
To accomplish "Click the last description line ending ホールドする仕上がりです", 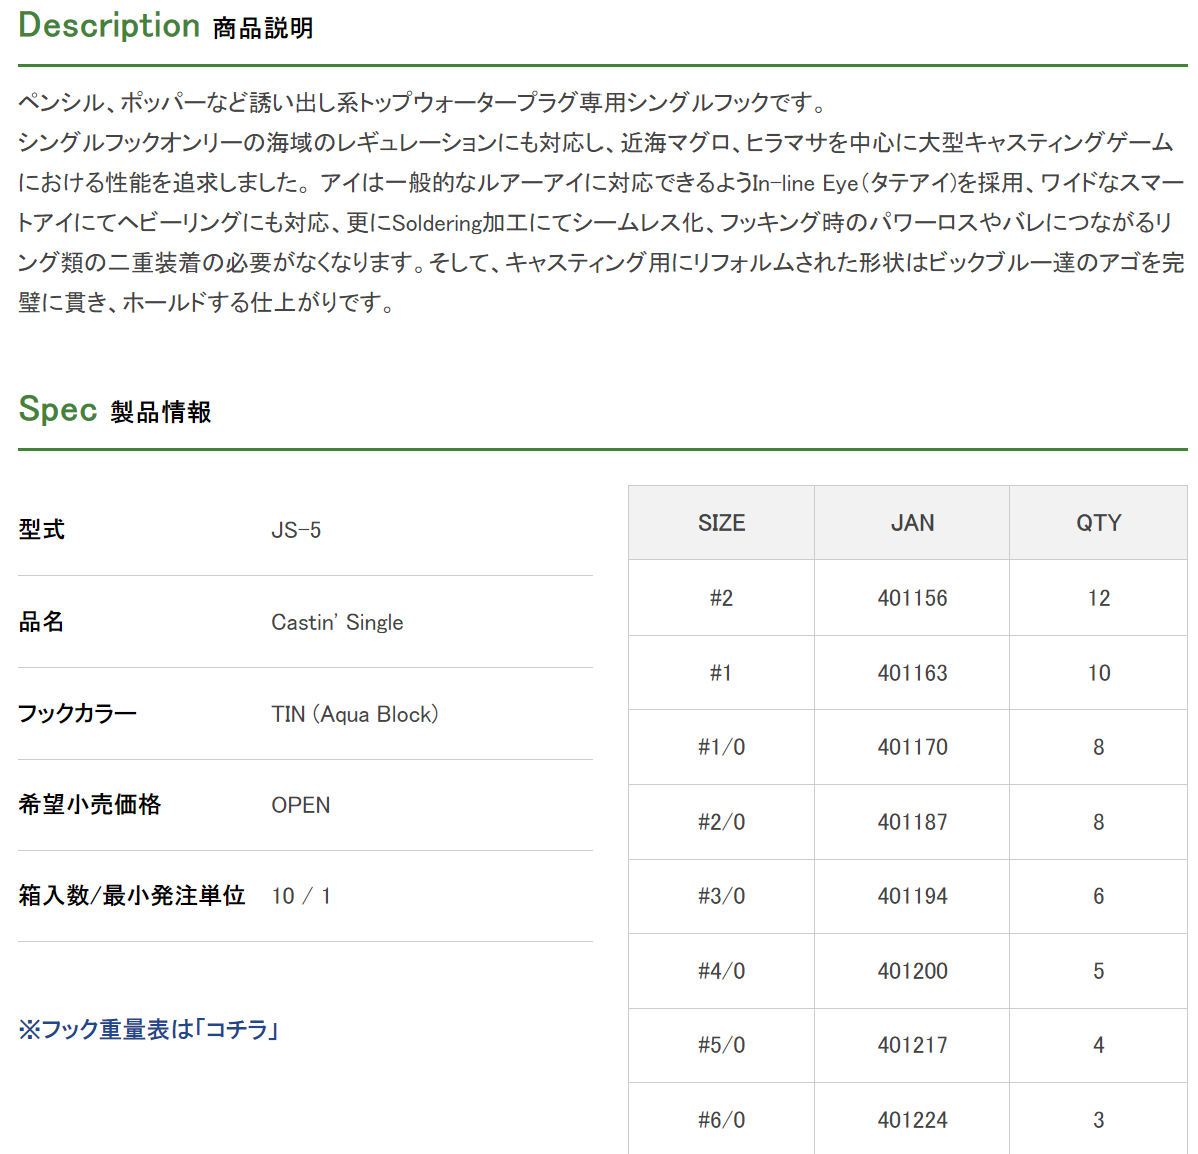I will click(x=206, y=302).
